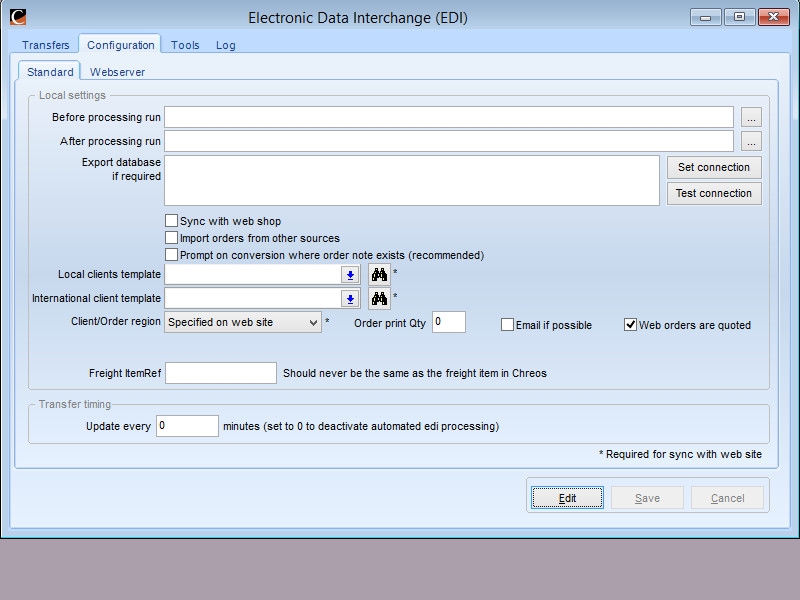
Task: Click the 'Local settings' group label
Action: (x=72, y=95)
